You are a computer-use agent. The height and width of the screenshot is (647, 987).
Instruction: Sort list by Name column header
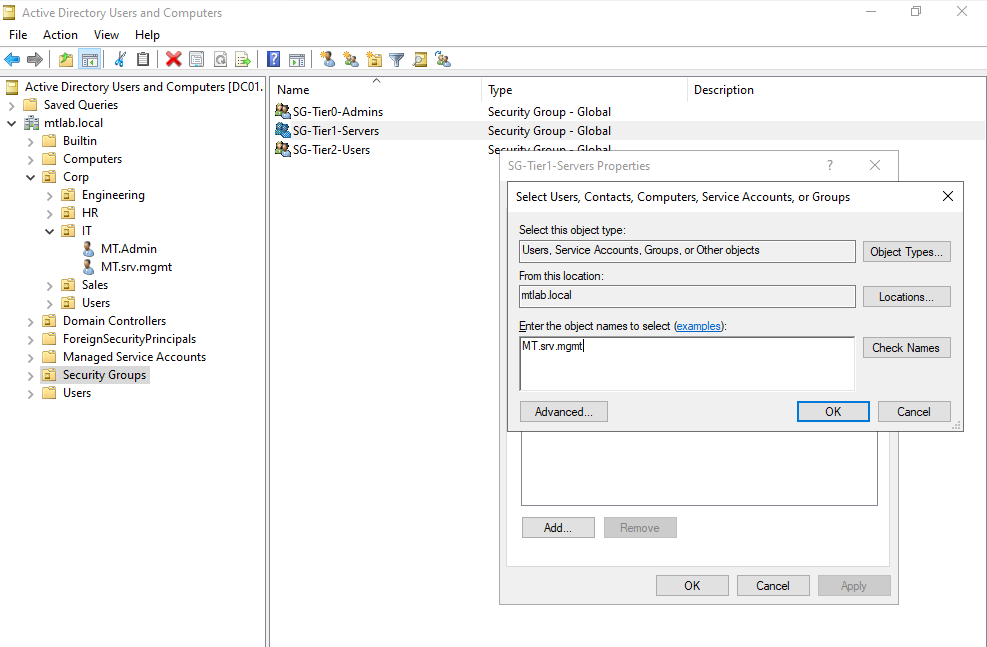pyautogui.click(x=375, y=89)
